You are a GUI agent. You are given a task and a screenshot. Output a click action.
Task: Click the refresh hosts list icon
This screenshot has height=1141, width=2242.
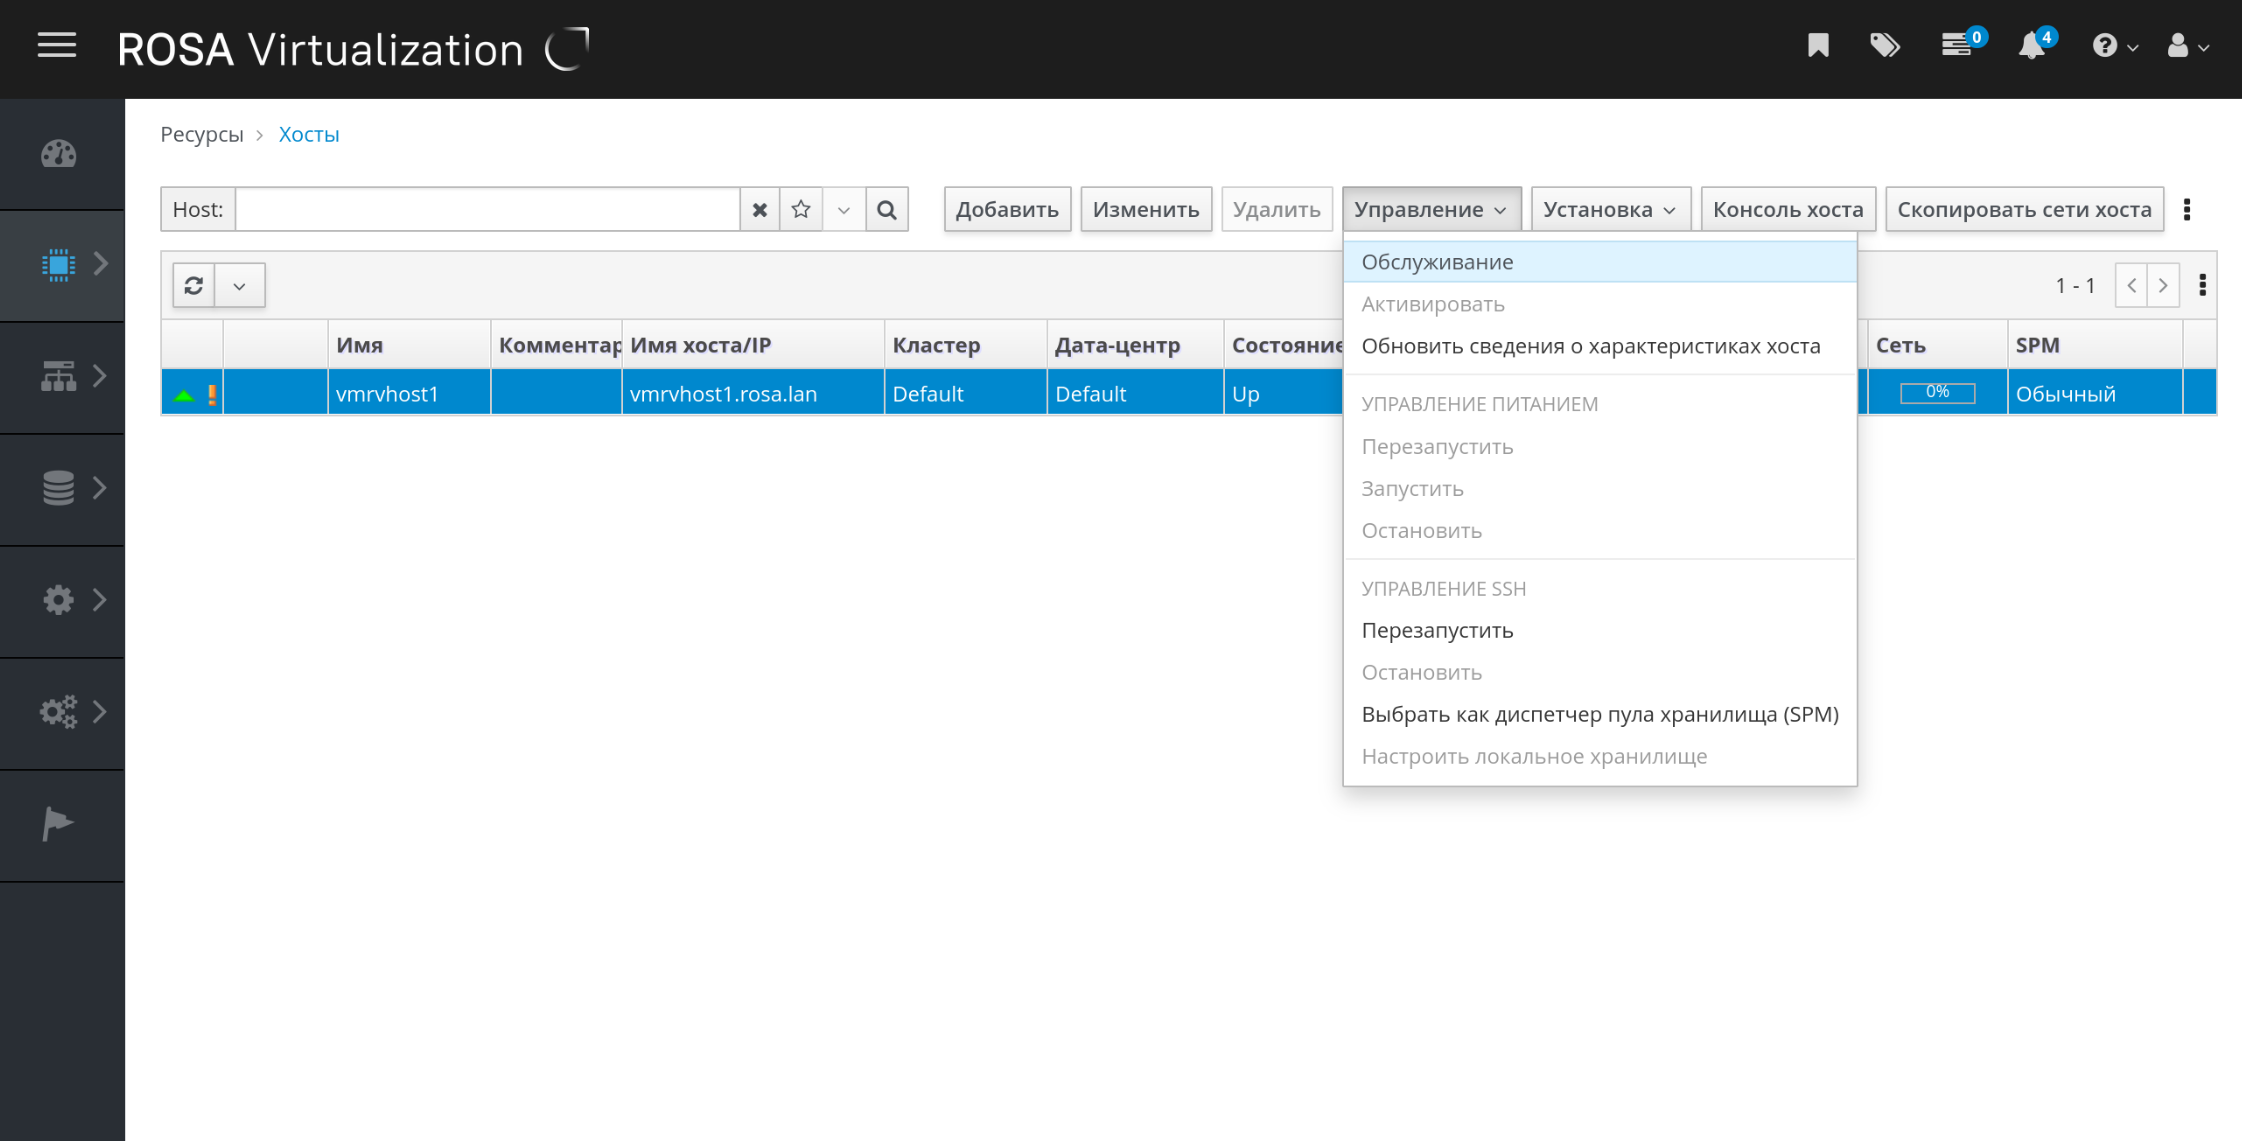click(x=194, y=286)
